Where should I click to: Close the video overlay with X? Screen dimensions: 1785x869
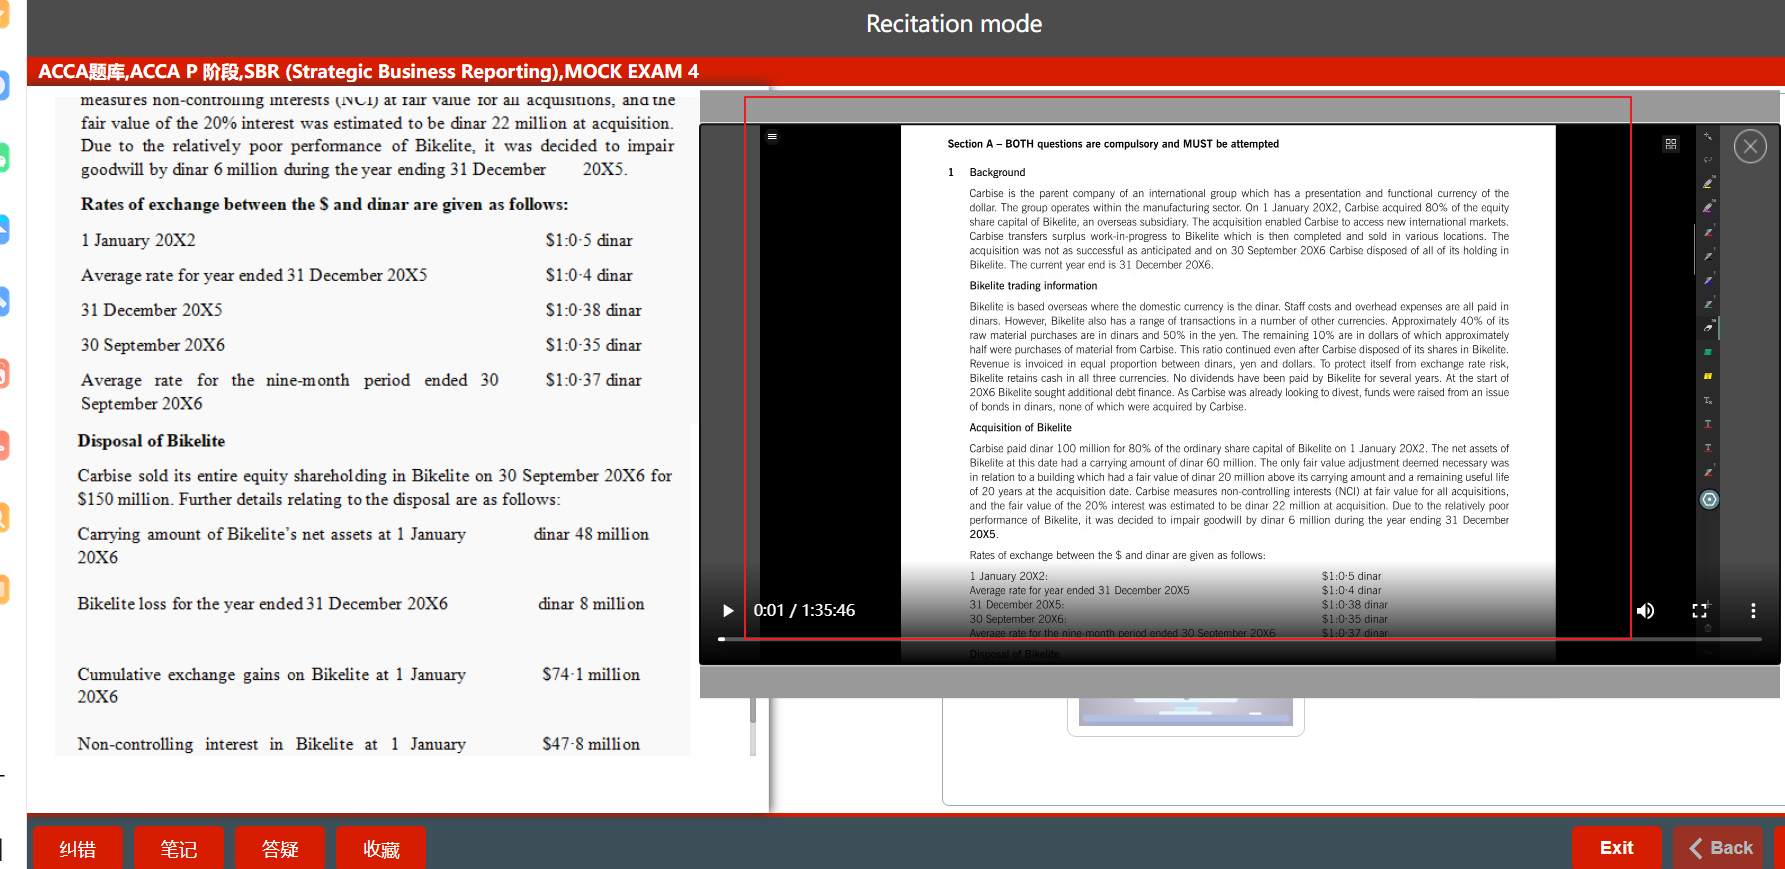coord(1750,147)
